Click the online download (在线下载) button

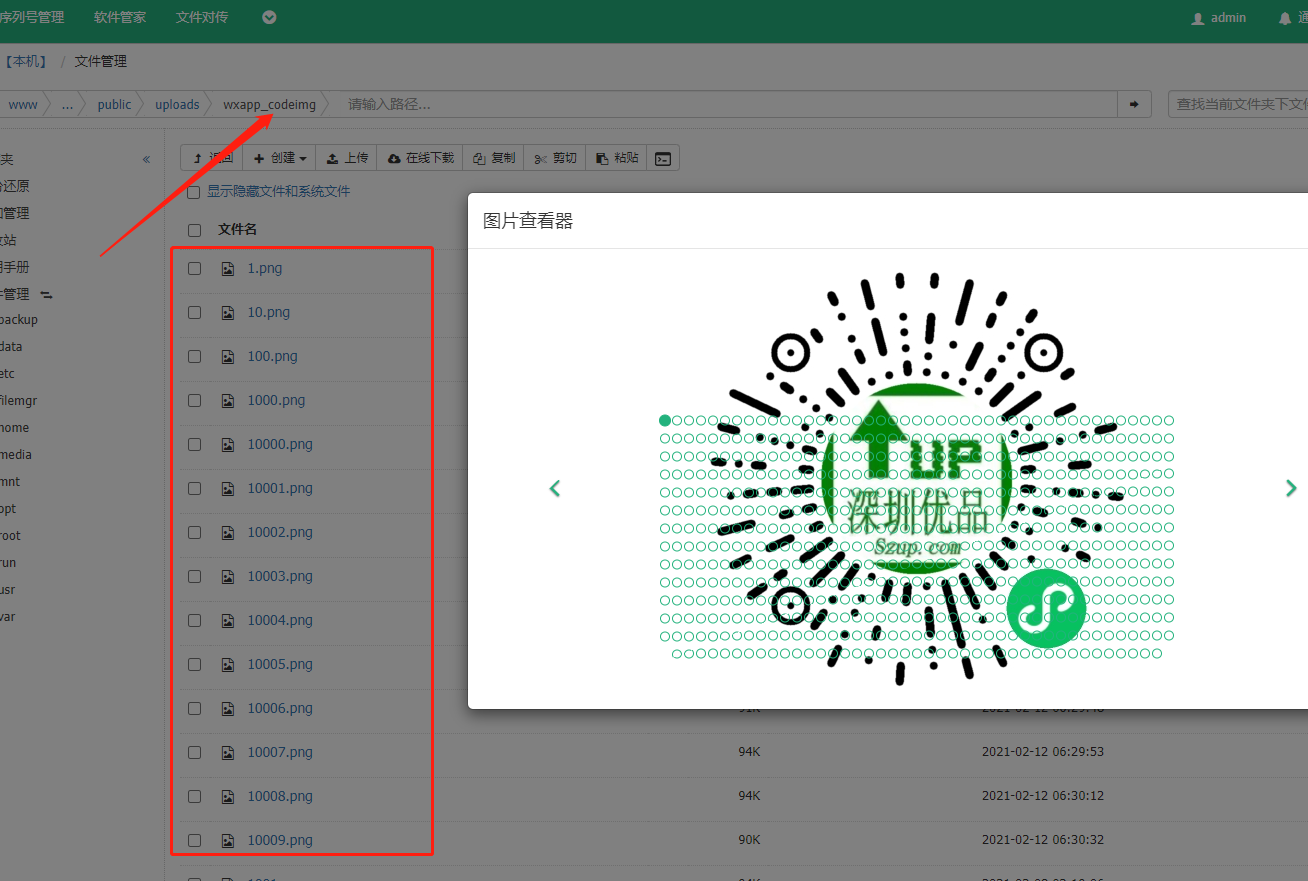[x=420, y=158]
